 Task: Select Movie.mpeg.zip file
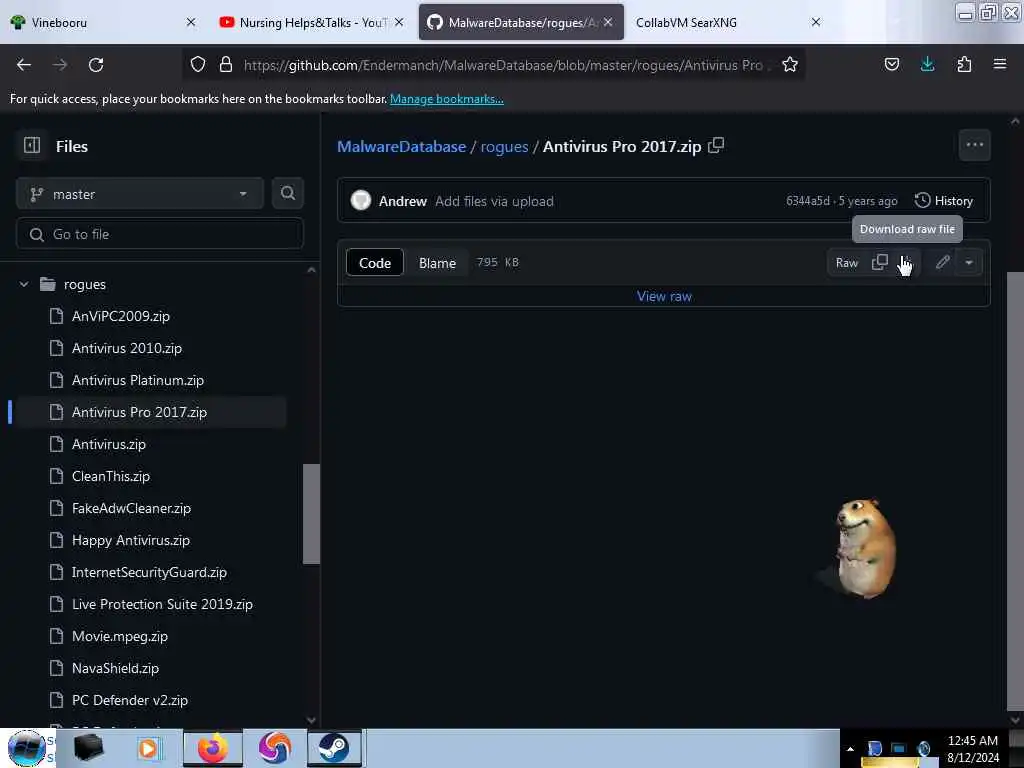120,636
